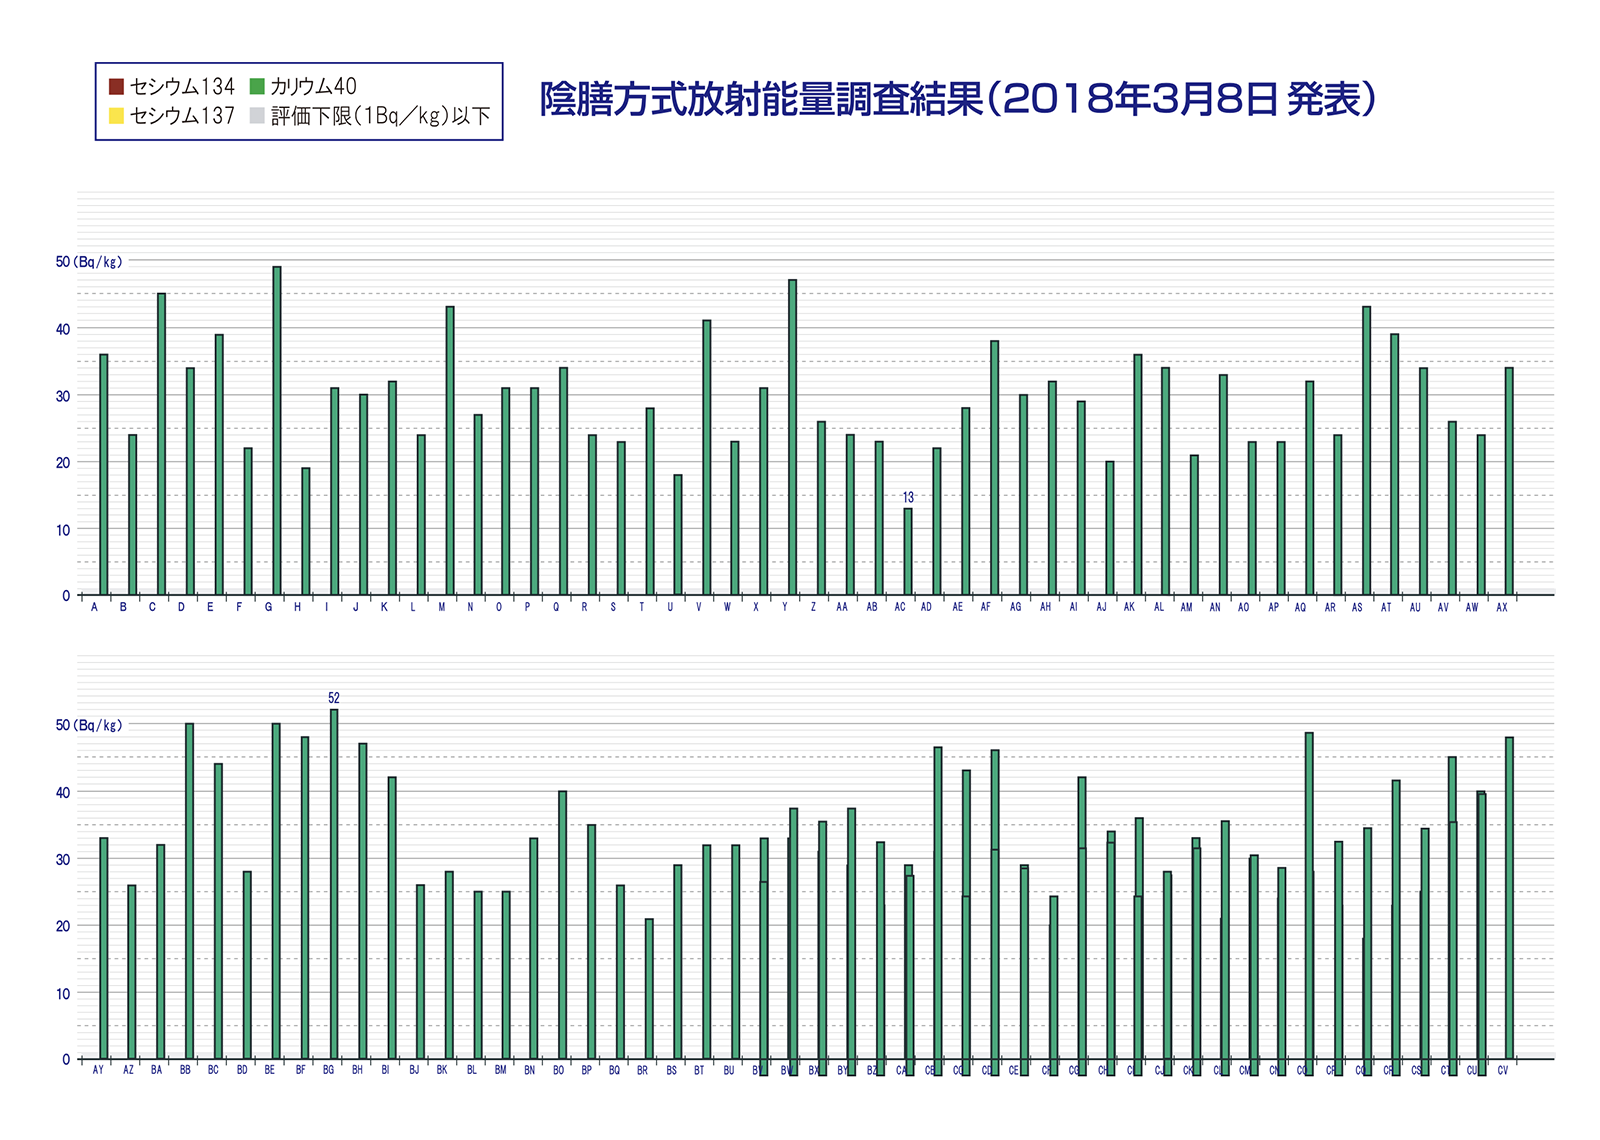Select the green bar for sample AF
1600x1140 pixels.
pos(994,468)
